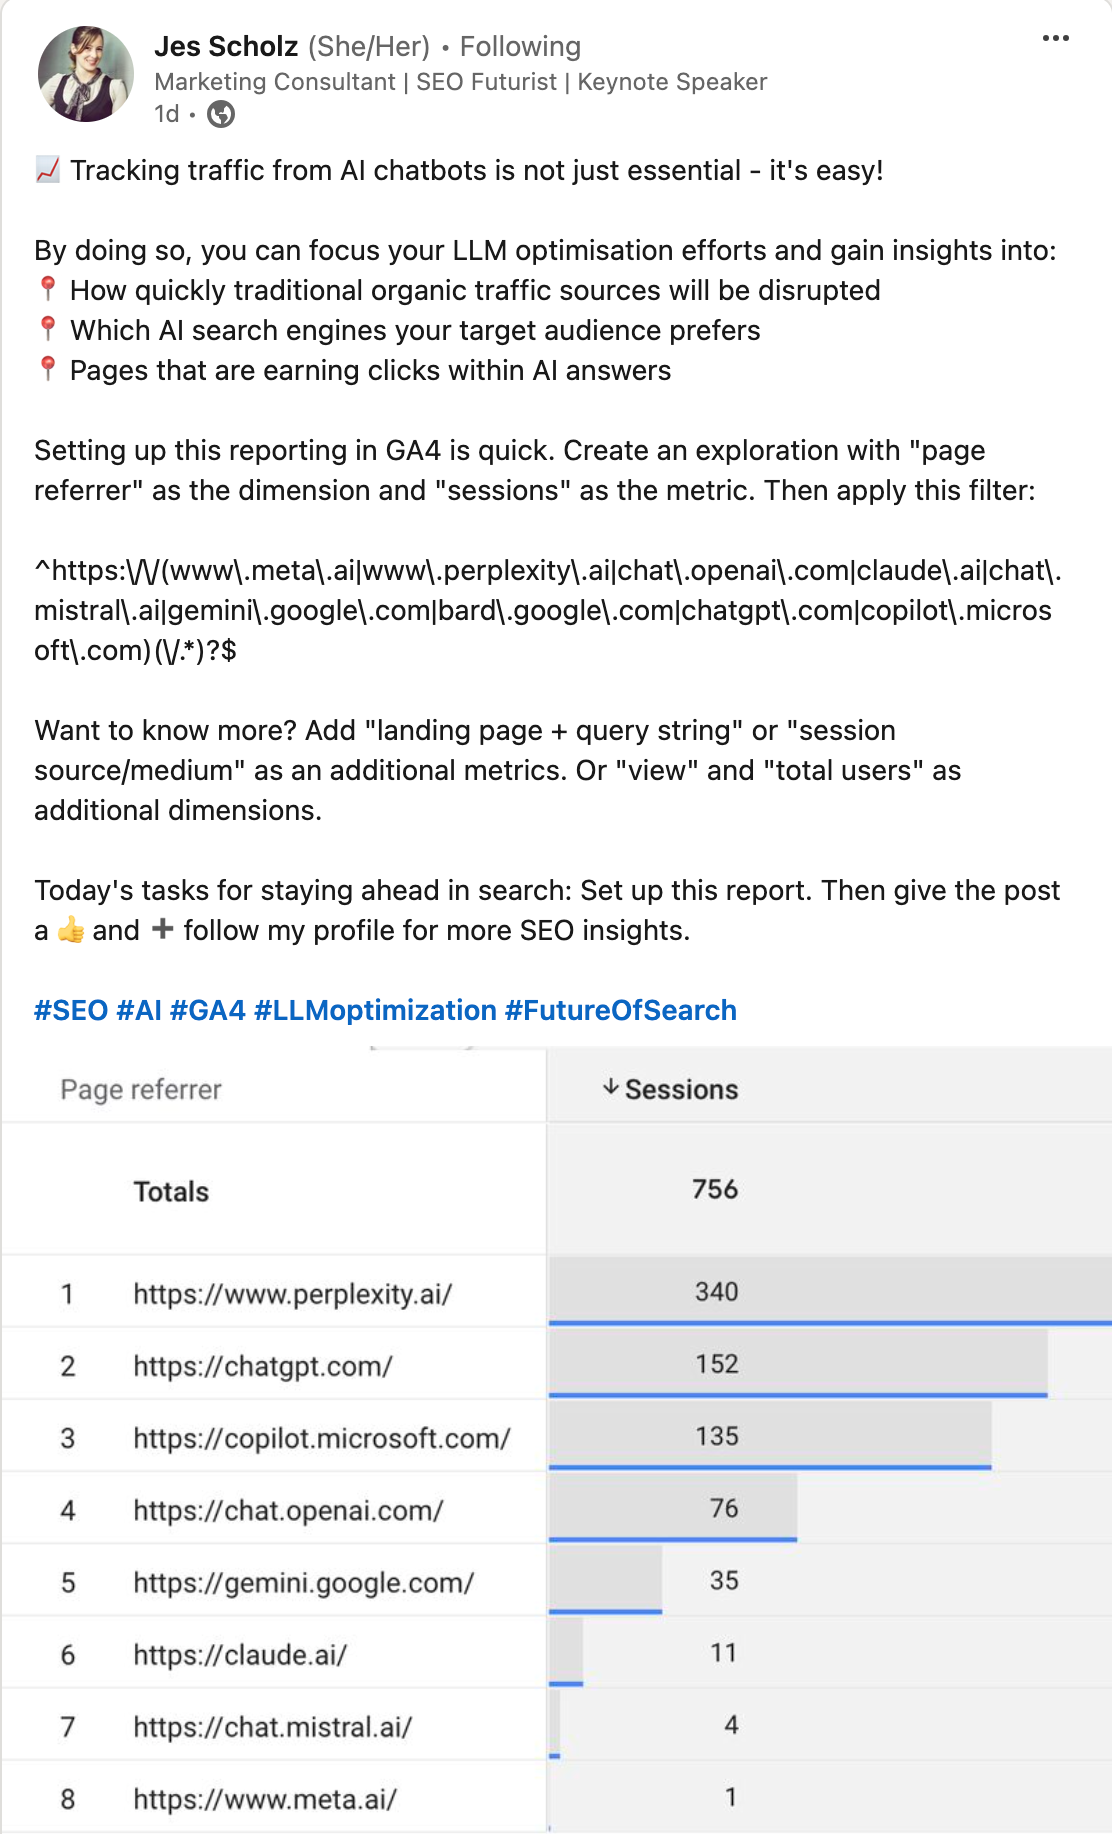Image resolution: width=1112 pixels, height=1834 pixels.
Task: Open the #SEO hashtag
Action: 71,1011
